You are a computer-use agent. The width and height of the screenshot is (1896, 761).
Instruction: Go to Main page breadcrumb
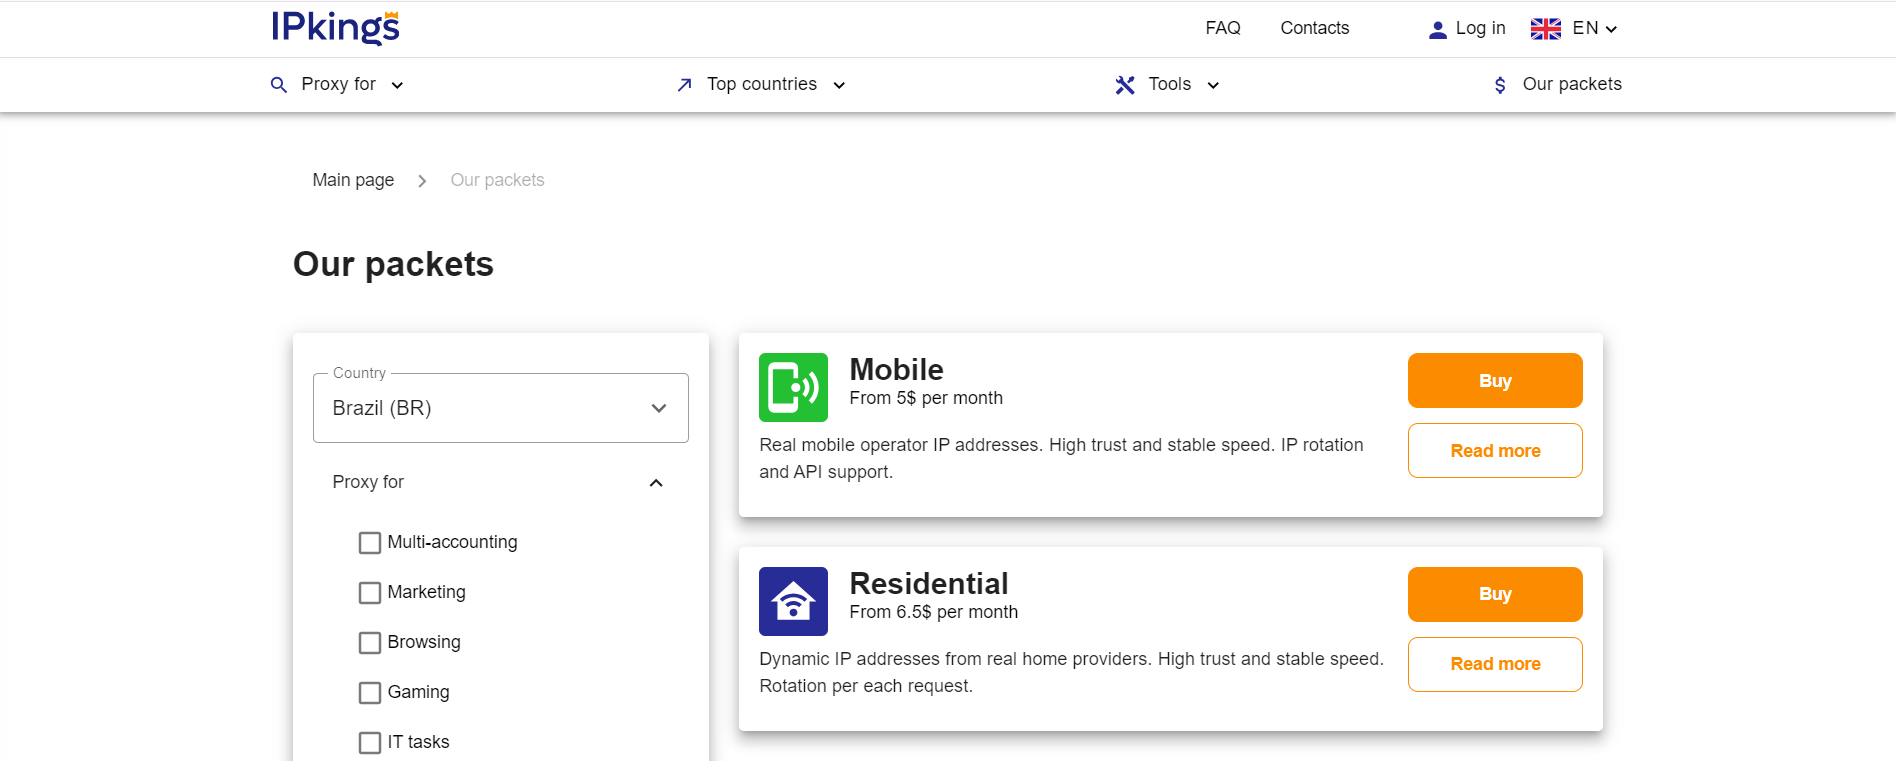coord(353,180)
